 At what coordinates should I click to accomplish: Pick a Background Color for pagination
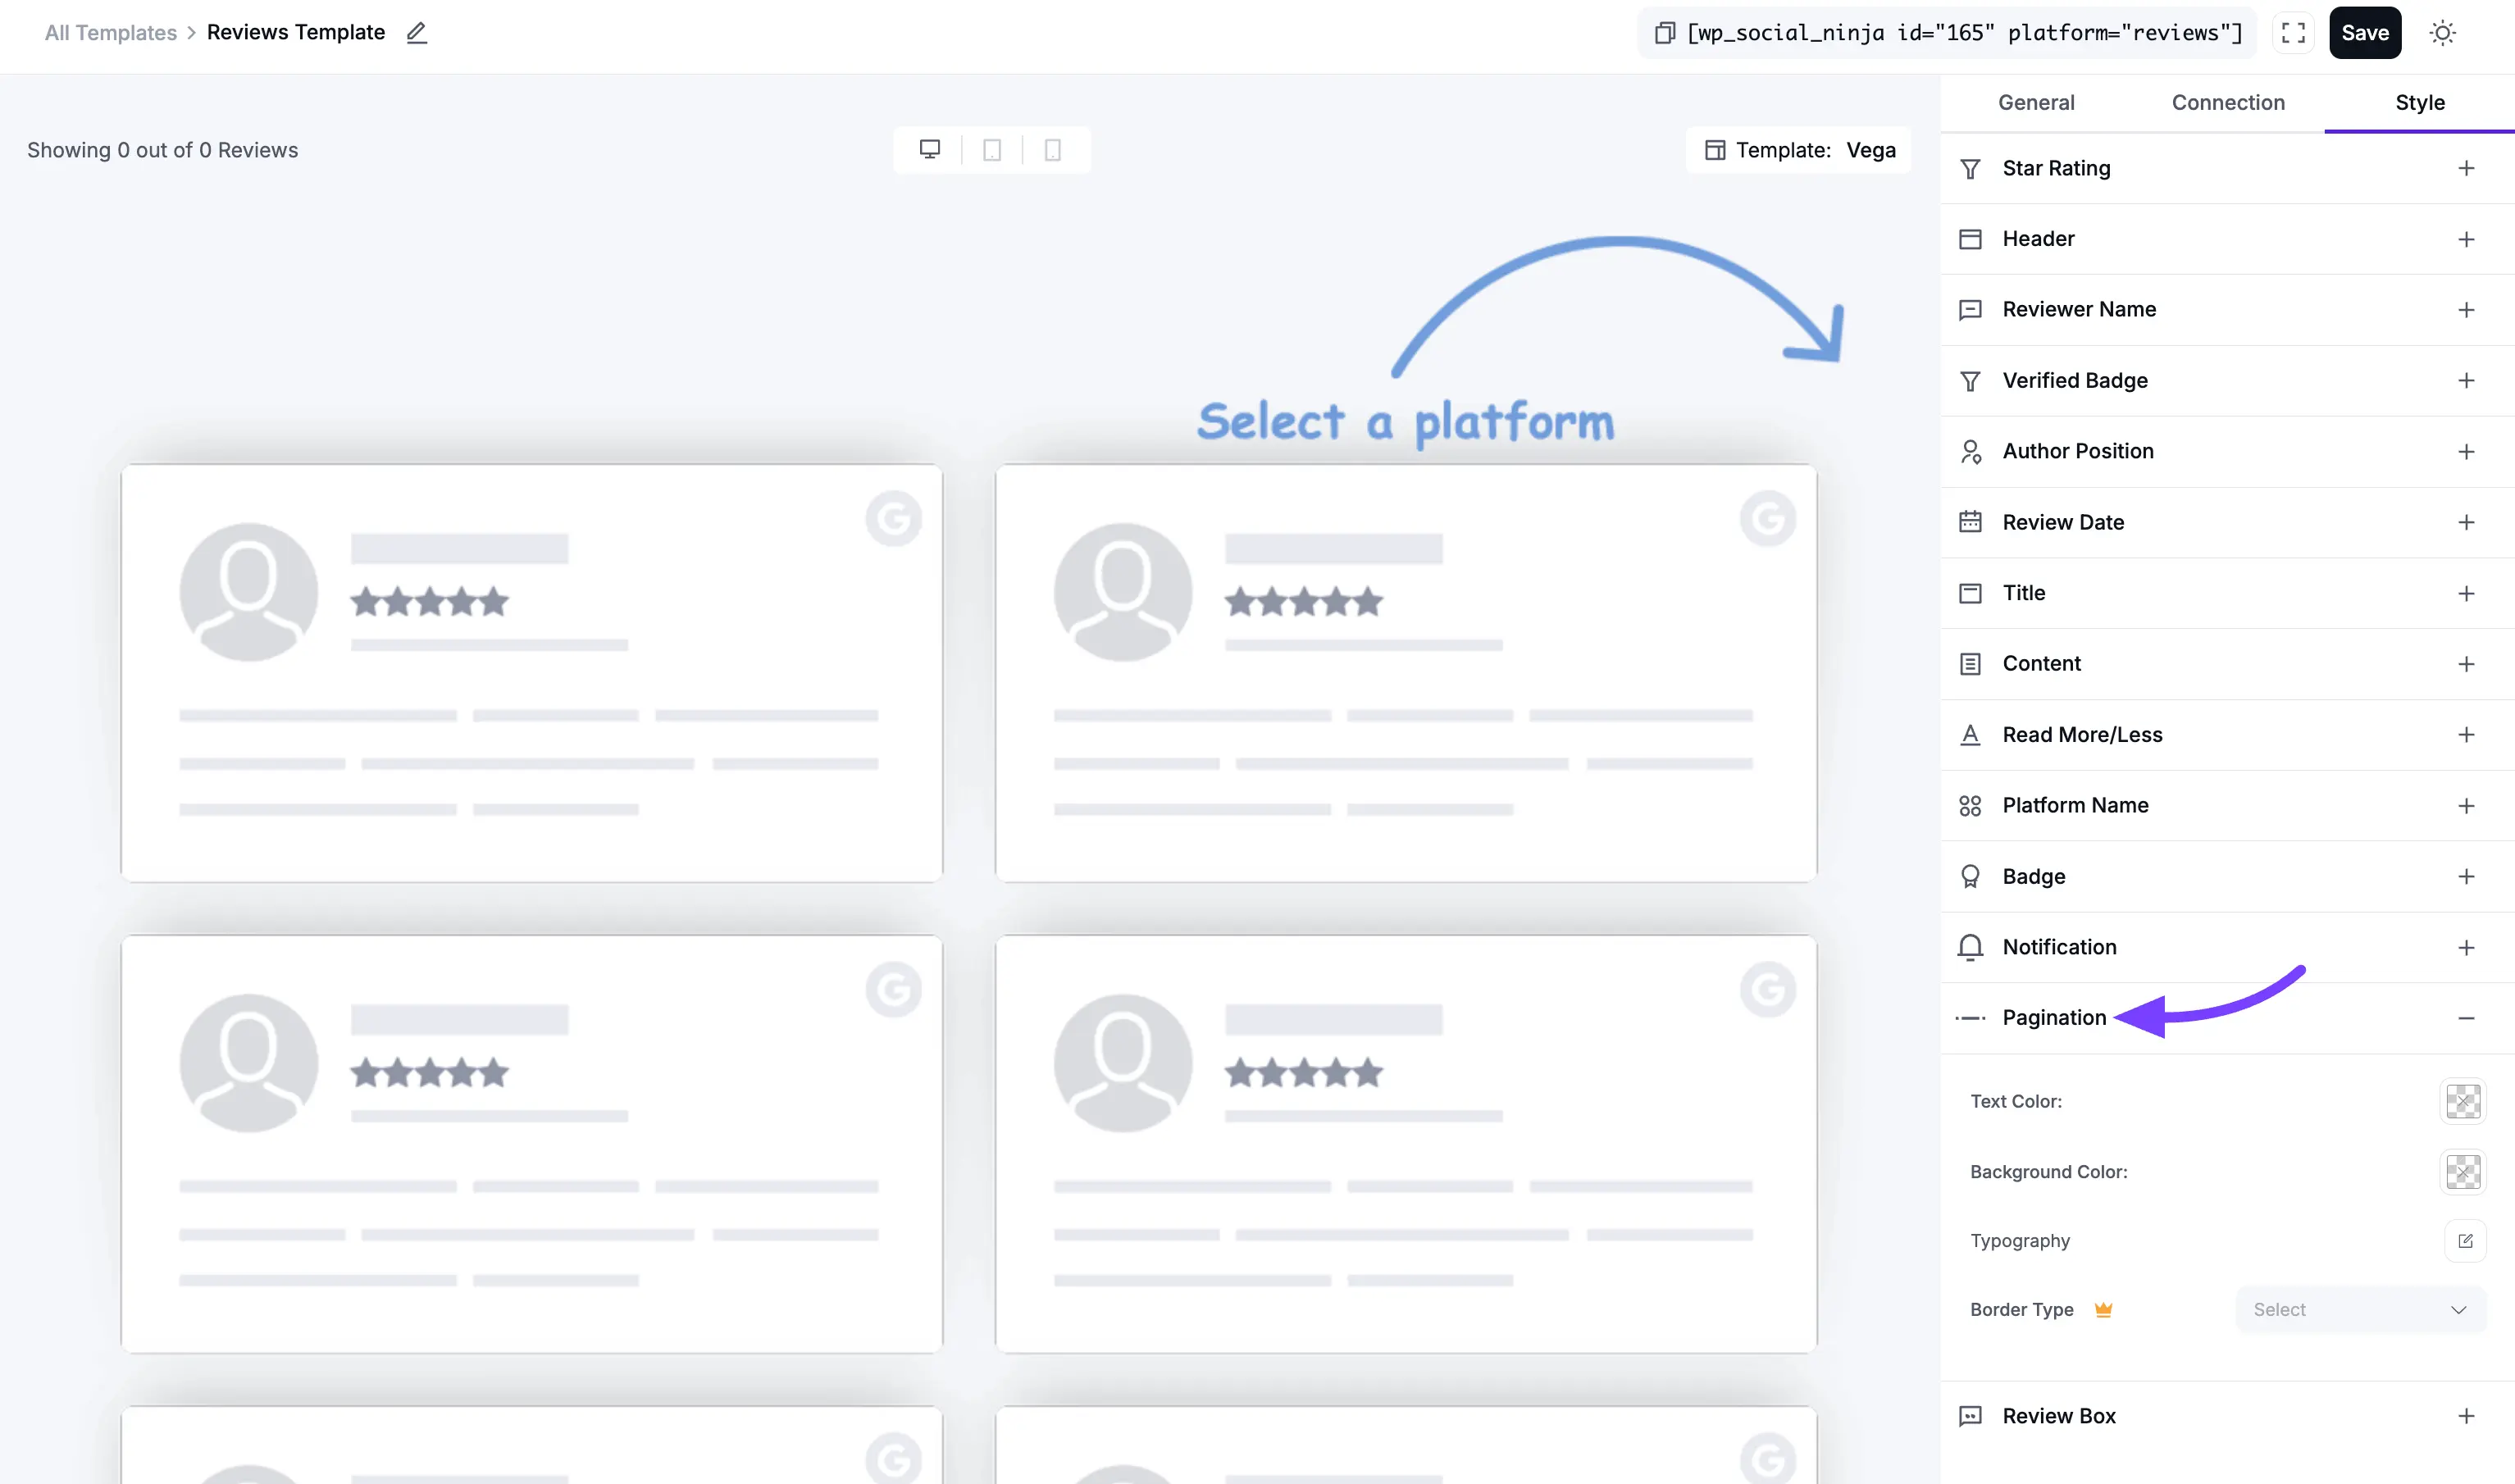[2463, 1172]
